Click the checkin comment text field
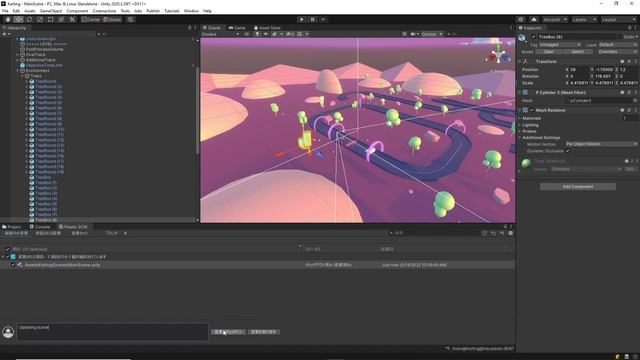This screenshot has height=360, width=640. (x=112, y=332)
